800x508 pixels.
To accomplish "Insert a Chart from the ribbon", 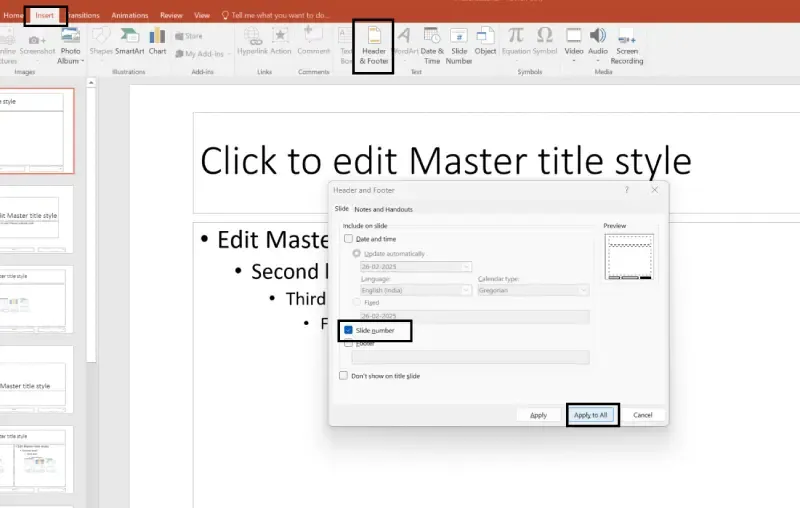I will click(x=157, y=42).
